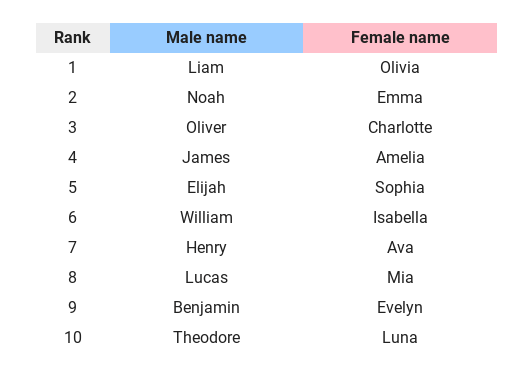The image size is (529, 382).
Task: Click the rank number 10
Action: pos(73,337)
